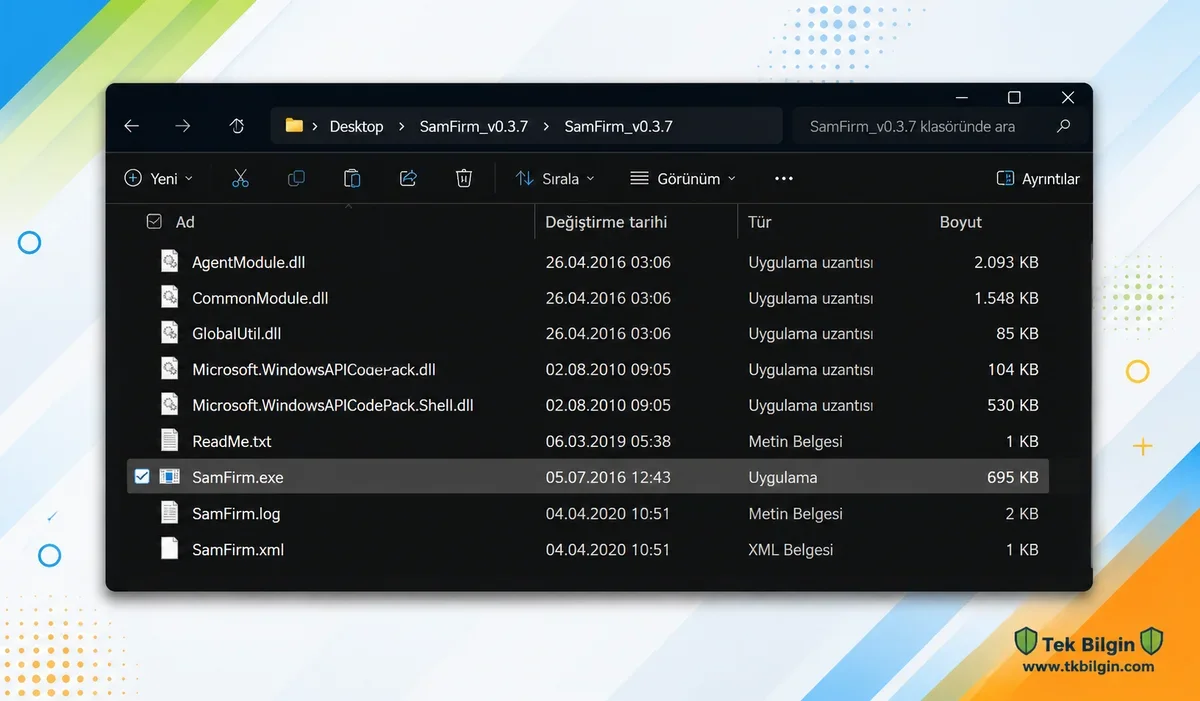
Task: Click the GlobalUtil.dll file icon
Action: coord(171,333)
